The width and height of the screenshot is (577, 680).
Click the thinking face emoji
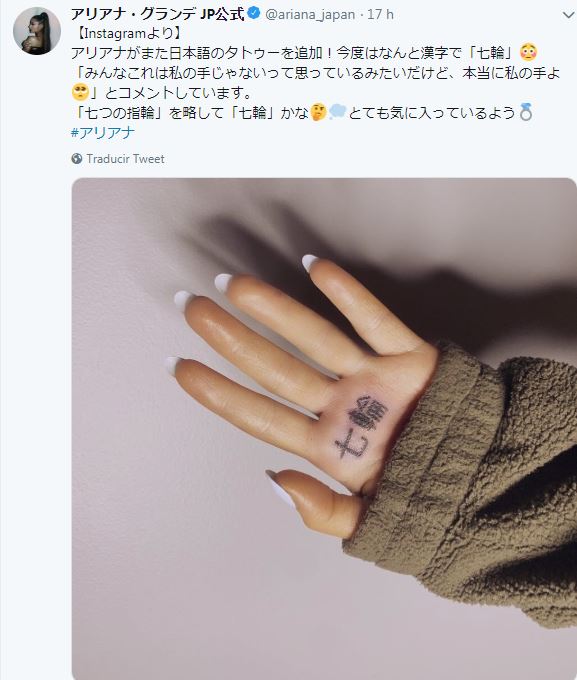tap(318, 113)
